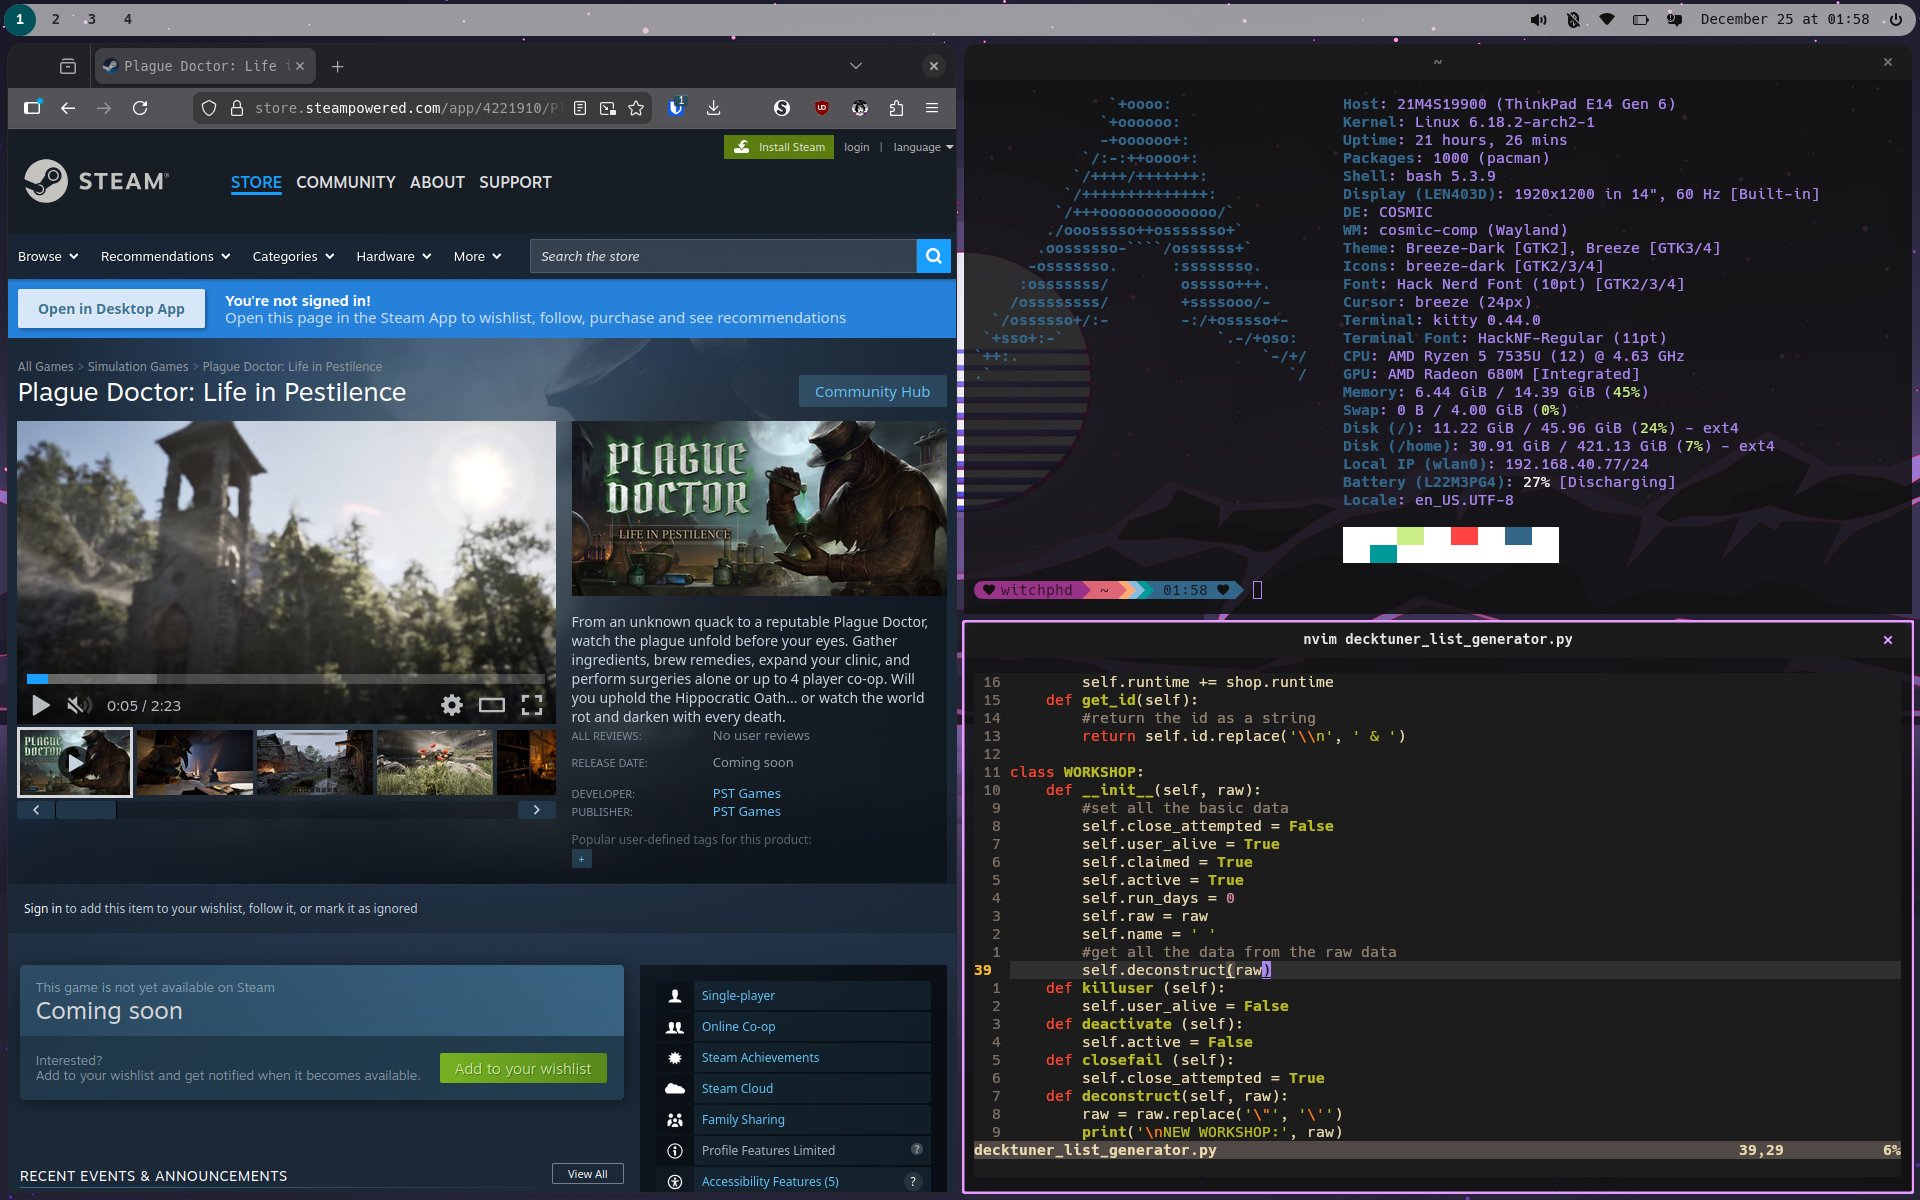Click the Steam store search magnifier button
The image size is (1920, 1200).
pos(933,256)
